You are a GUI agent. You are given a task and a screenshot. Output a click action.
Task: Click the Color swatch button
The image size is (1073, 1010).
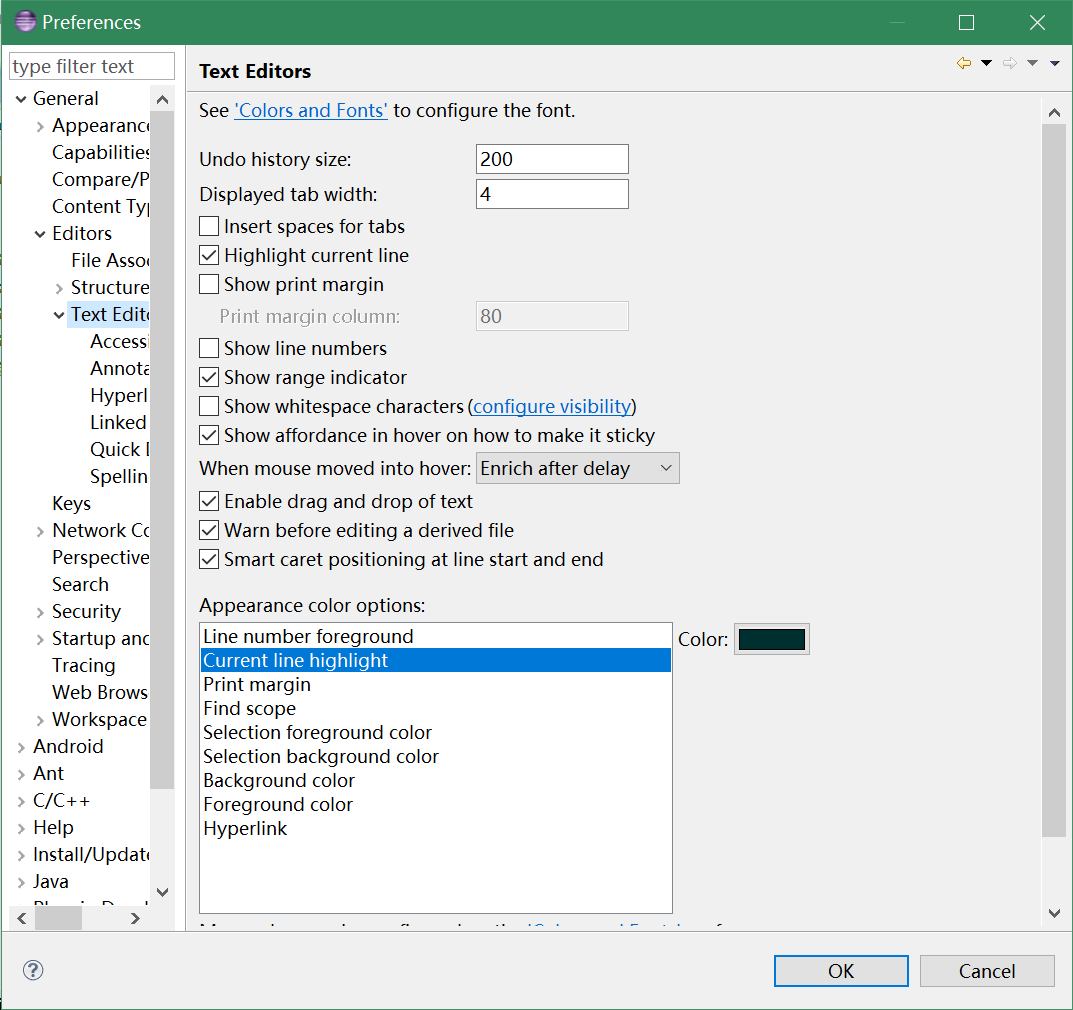click(x=771, y=640)
